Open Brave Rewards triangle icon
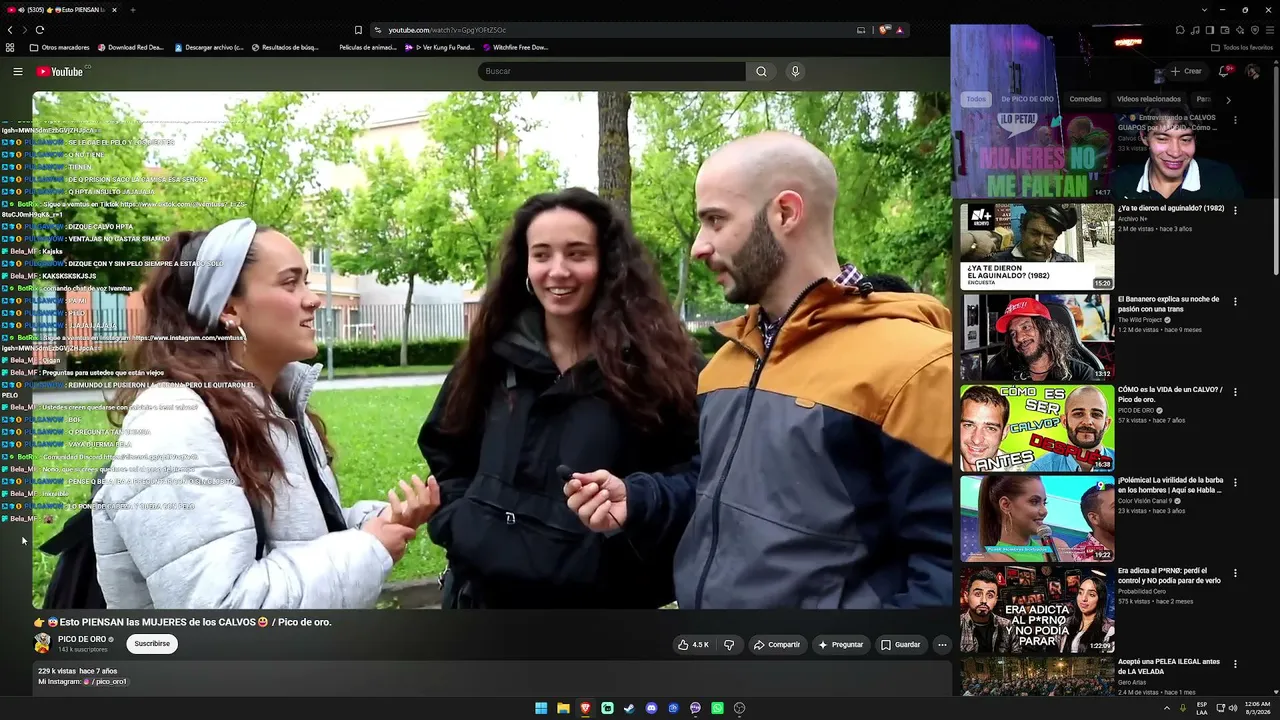The width and height of the screenshot is (1280, 720). click(x=898, y=30)
